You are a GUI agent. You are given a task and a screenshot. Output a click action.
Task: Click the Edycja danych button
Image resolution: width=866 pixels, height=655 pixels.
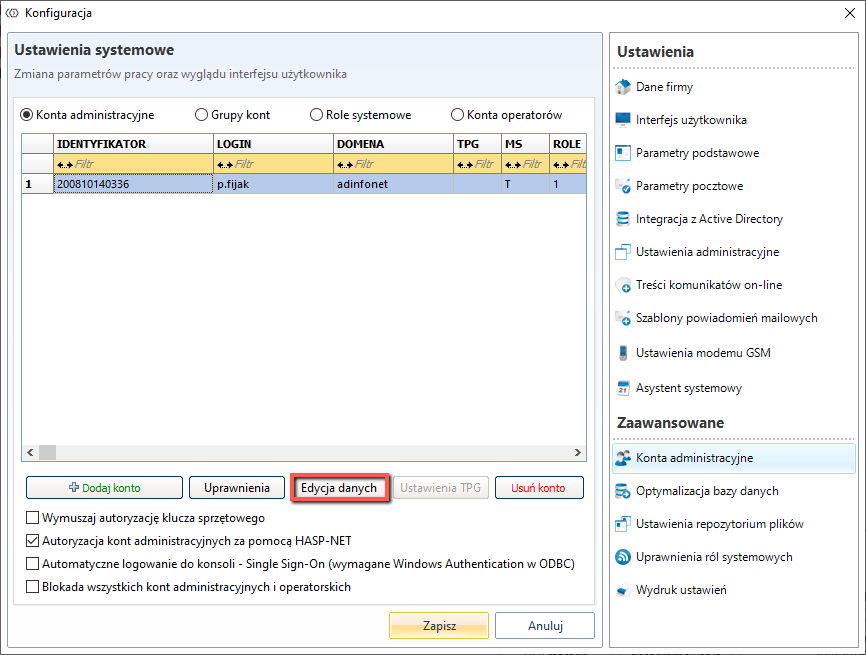(x=339, y=488)
